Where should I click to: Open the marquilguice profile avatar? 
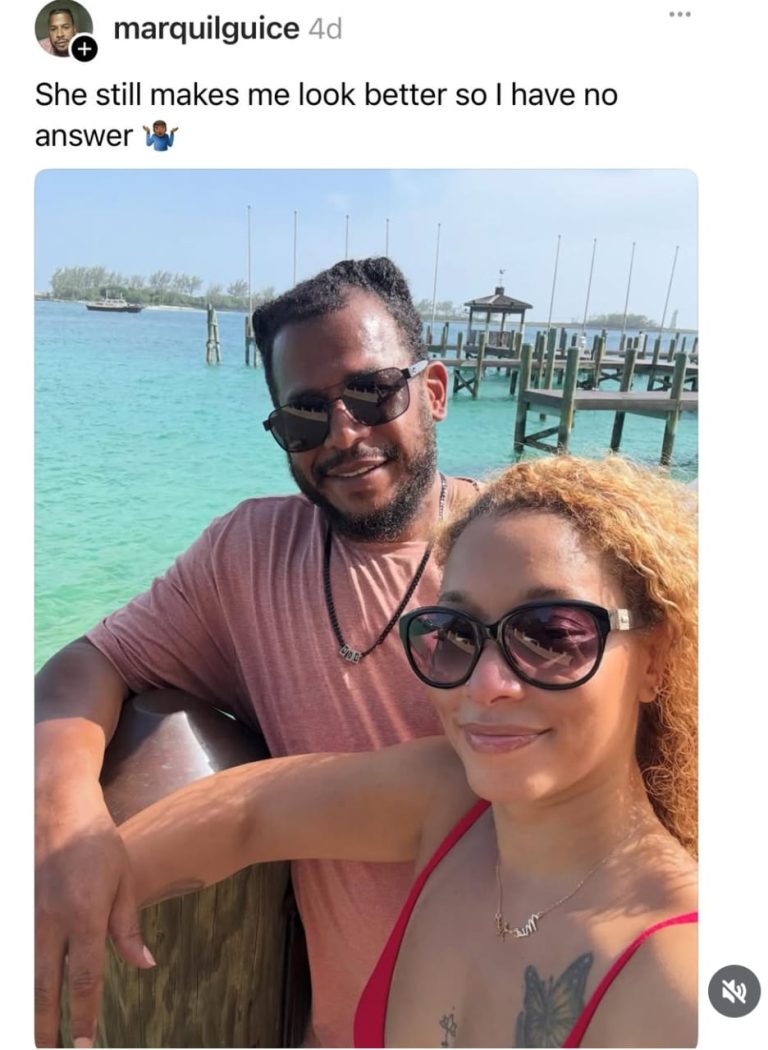coord(62,27)
